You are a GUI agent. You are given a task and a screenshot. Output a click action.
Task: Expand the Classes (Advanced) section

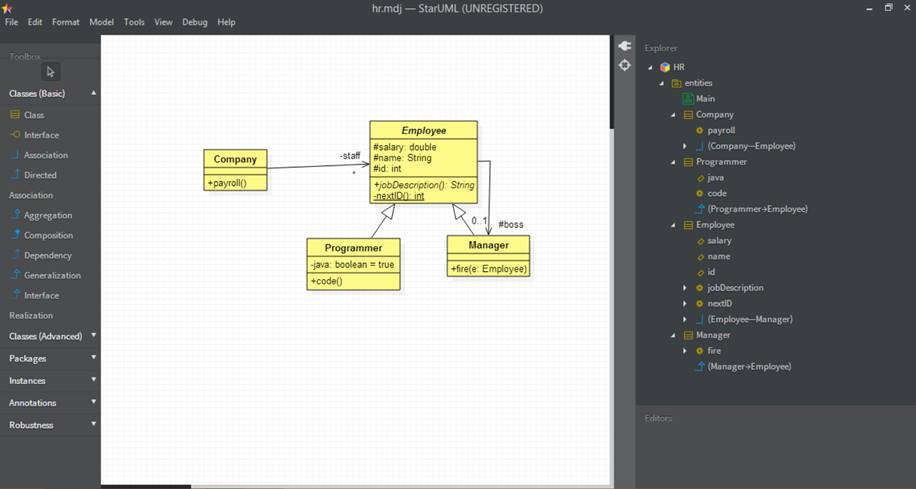pyautogui.click(x=94, y=336)
